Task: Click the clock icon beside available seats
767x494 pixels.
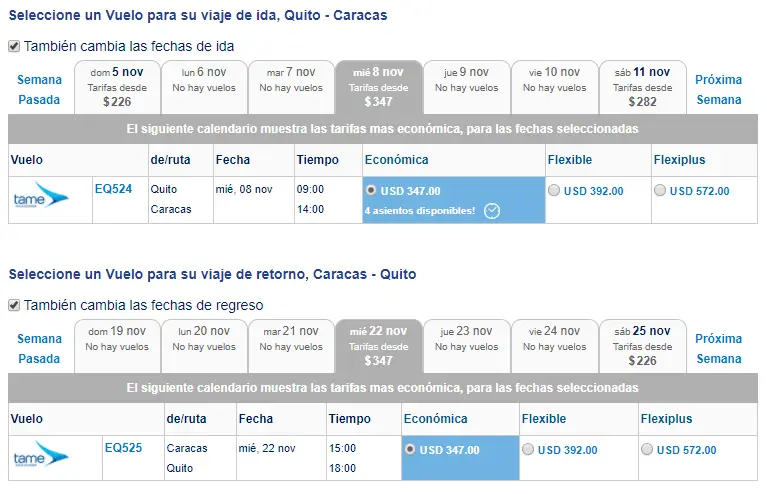Action: click(x=492, y=210)
